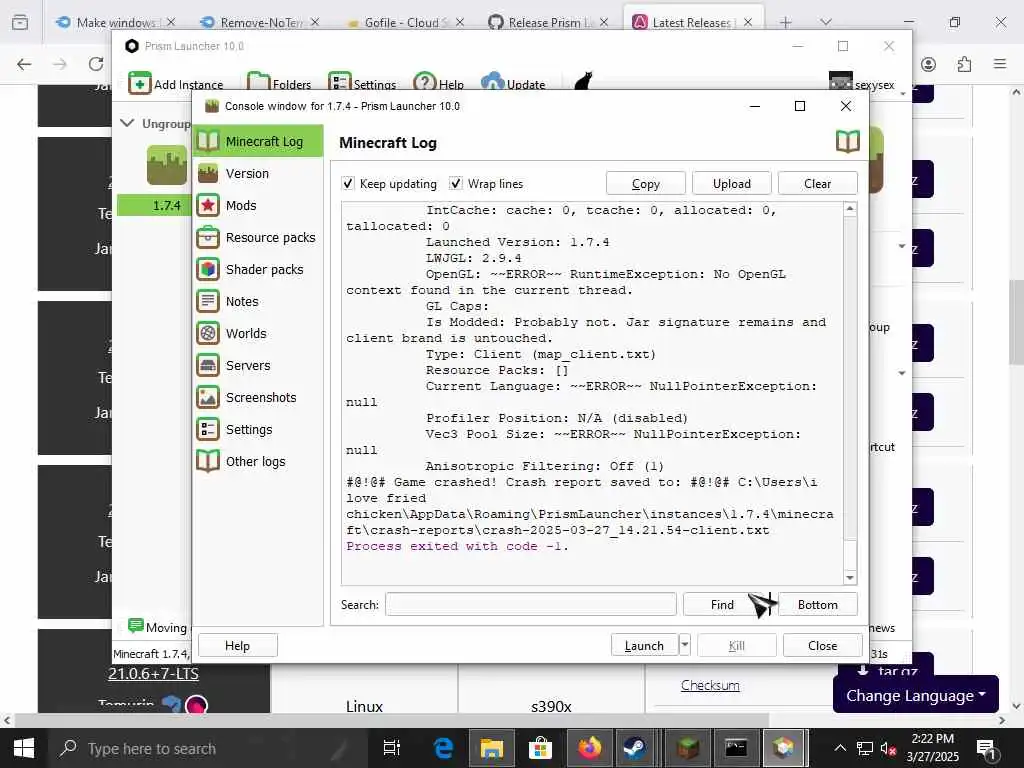Image resolution: width=1024 pixels, height=768 pixels.
Task: Click the log scrollbar up arrow
Action: (850, 209)
